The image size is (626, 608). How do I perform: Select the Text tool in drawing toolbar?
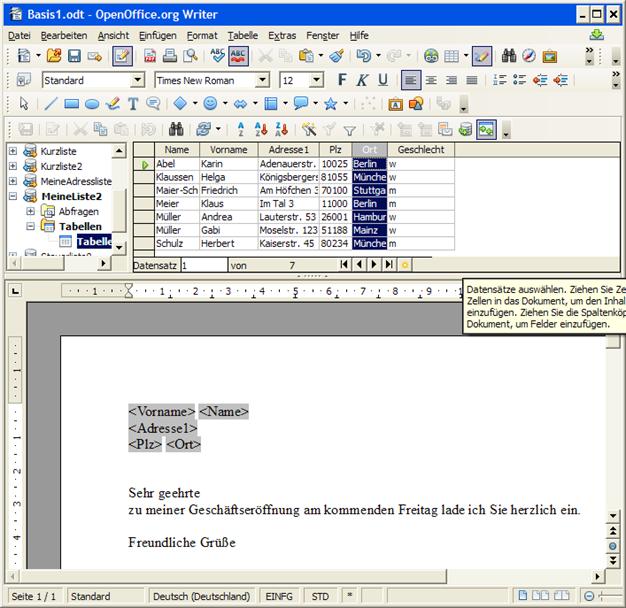[132, 104]
